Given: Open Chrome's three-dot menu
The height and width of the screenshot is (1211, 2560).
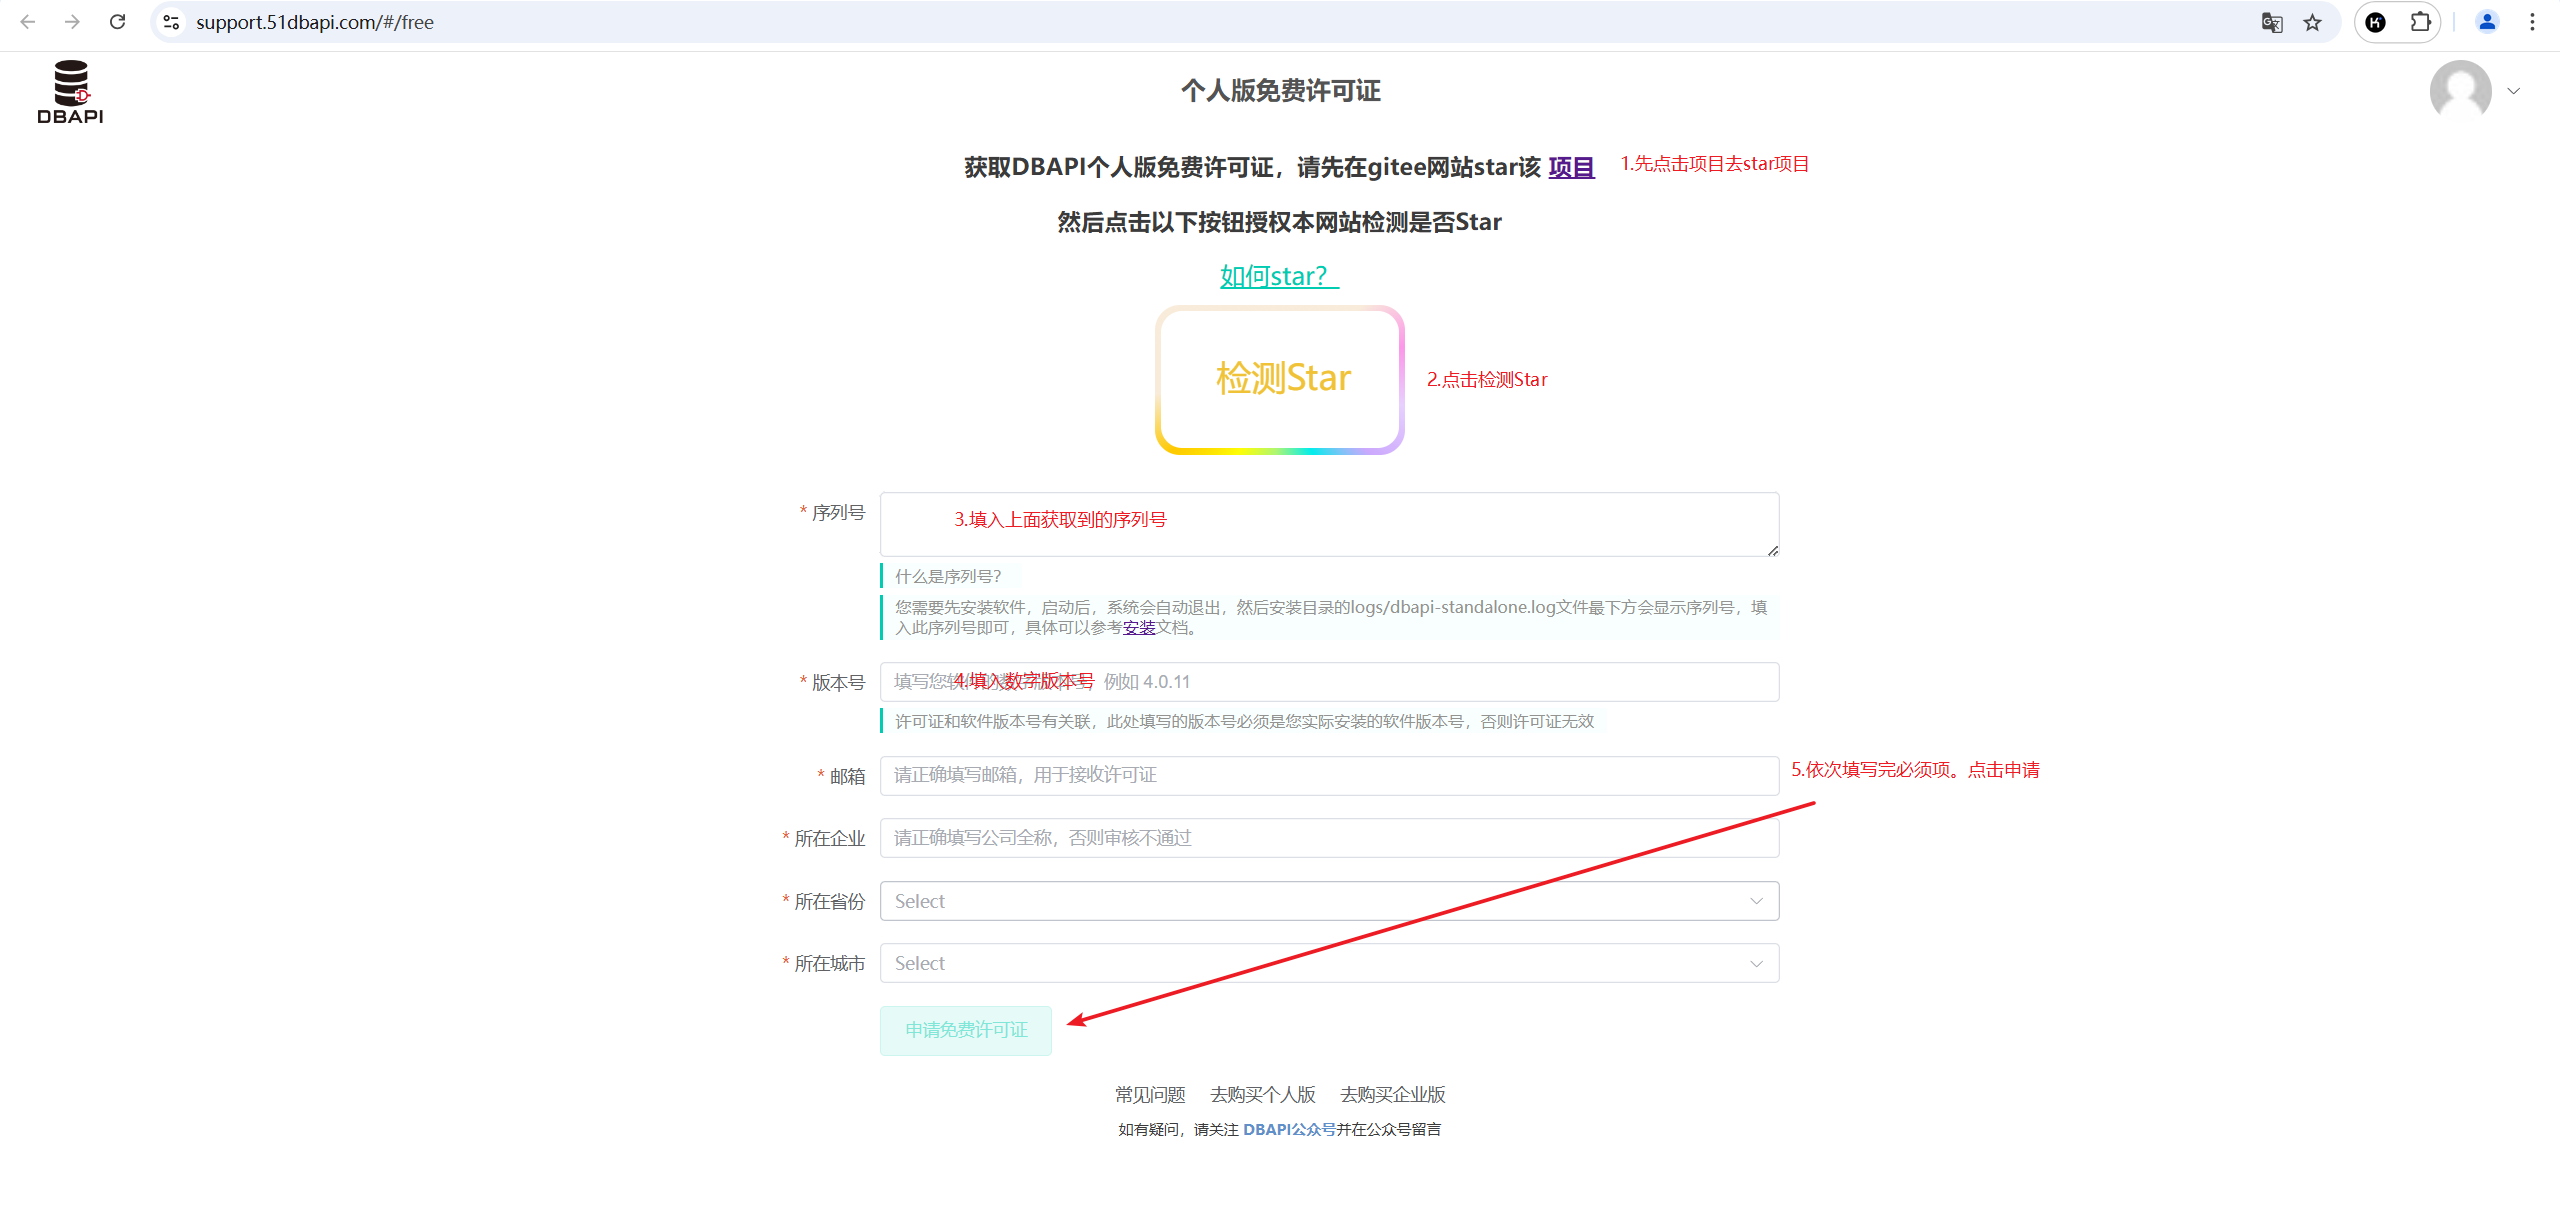Looking at the screenshot, I should click(2532, 22).
